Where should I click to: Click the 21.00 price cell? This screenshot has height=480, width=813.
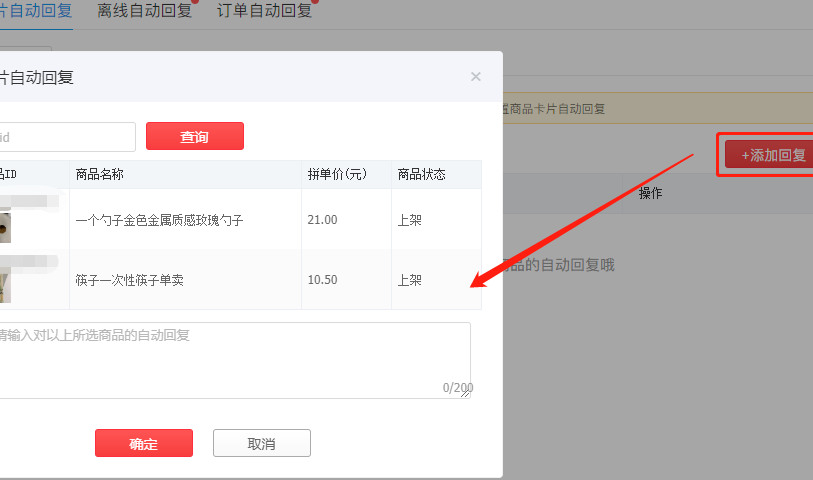[x=322, y=220]
